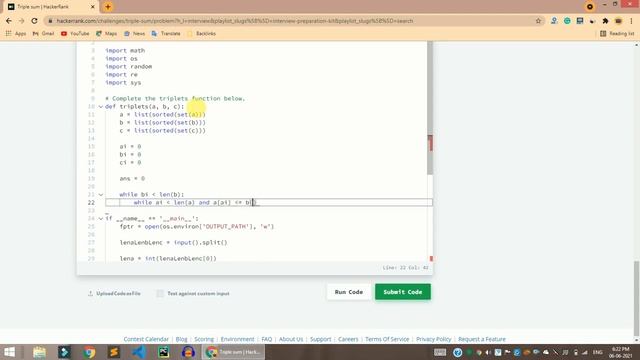Open the Maps bookmark
The width and height of the screenshot is (640, 360).
[107, 33]
